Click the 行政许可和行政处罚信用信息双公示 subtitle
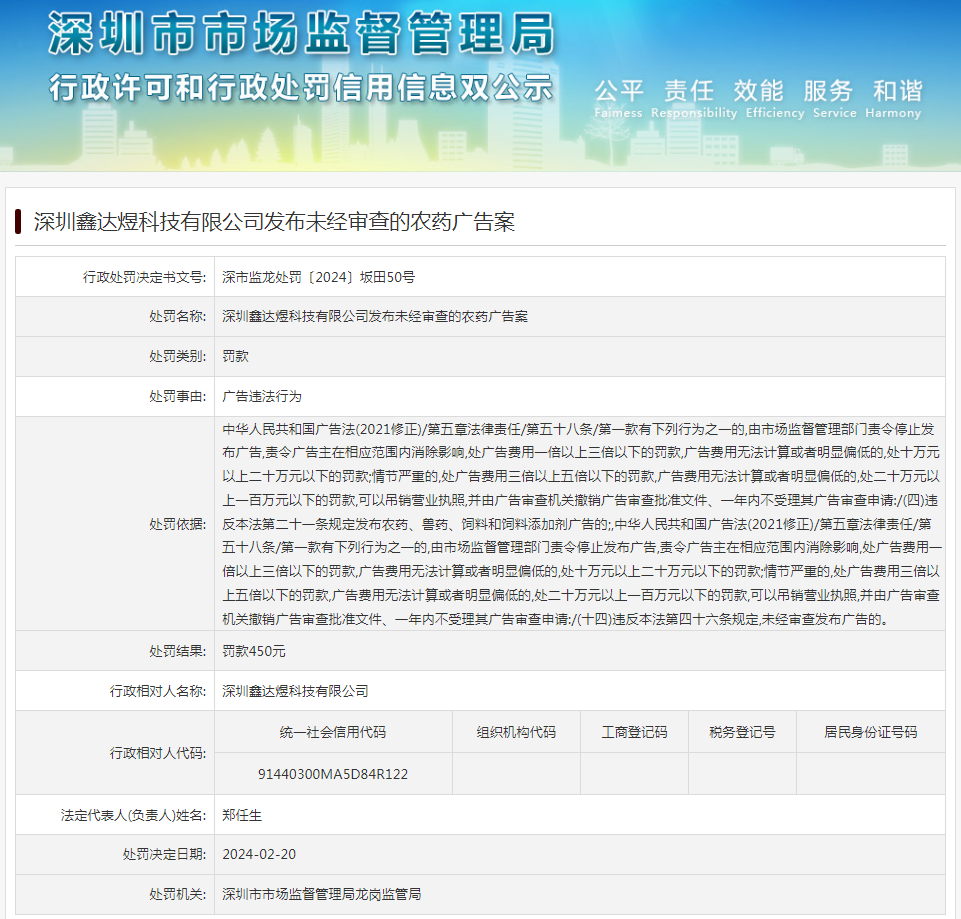The height and width of the screenshot is (919, 961). [300, 88]
